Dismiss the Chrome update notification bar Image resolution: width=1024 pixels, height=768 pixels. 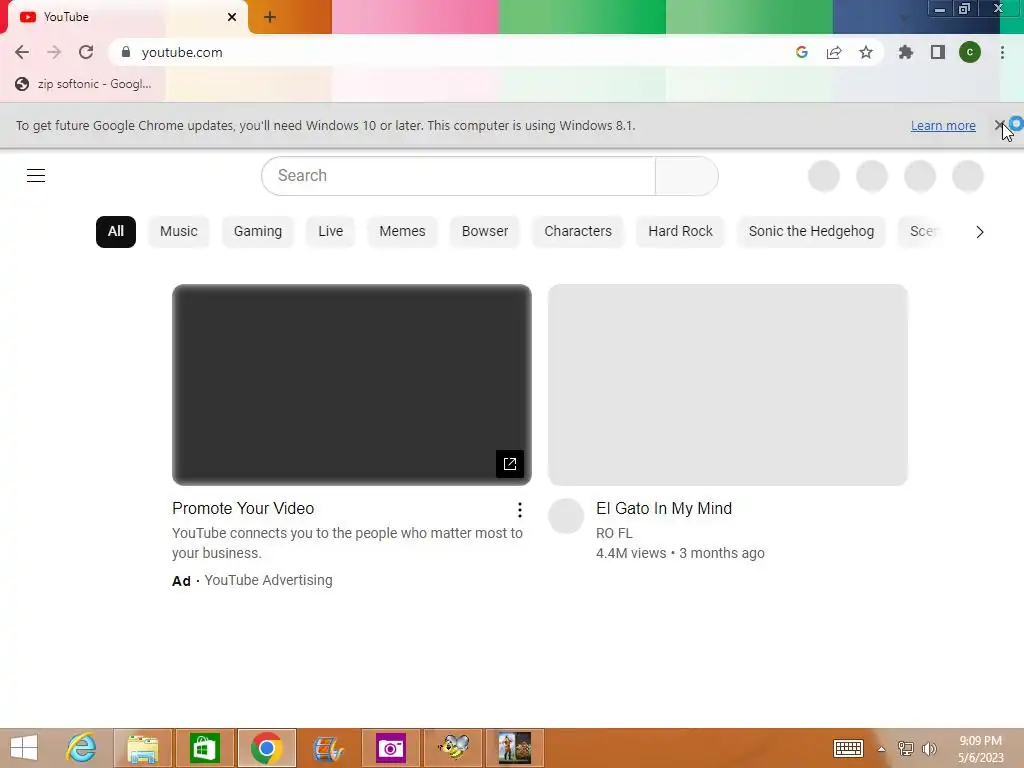point(999,125)
